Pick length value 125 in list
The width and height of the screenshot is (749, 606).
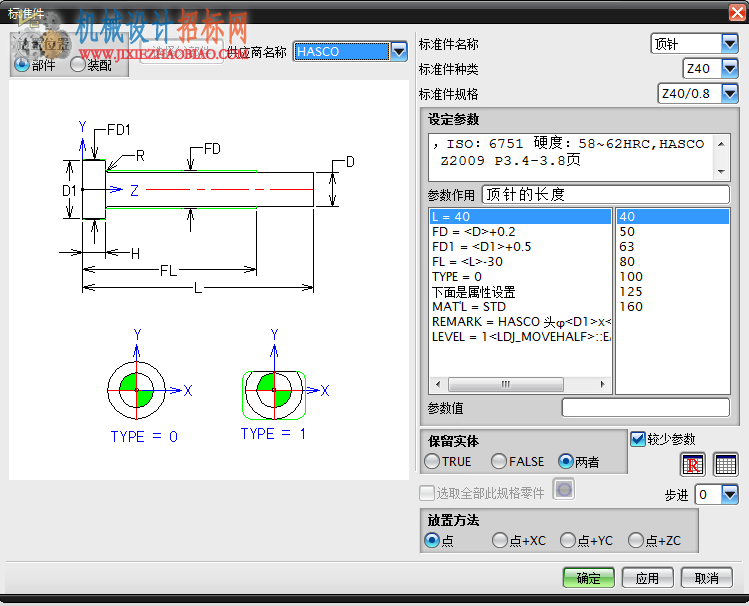coord(673,292)
